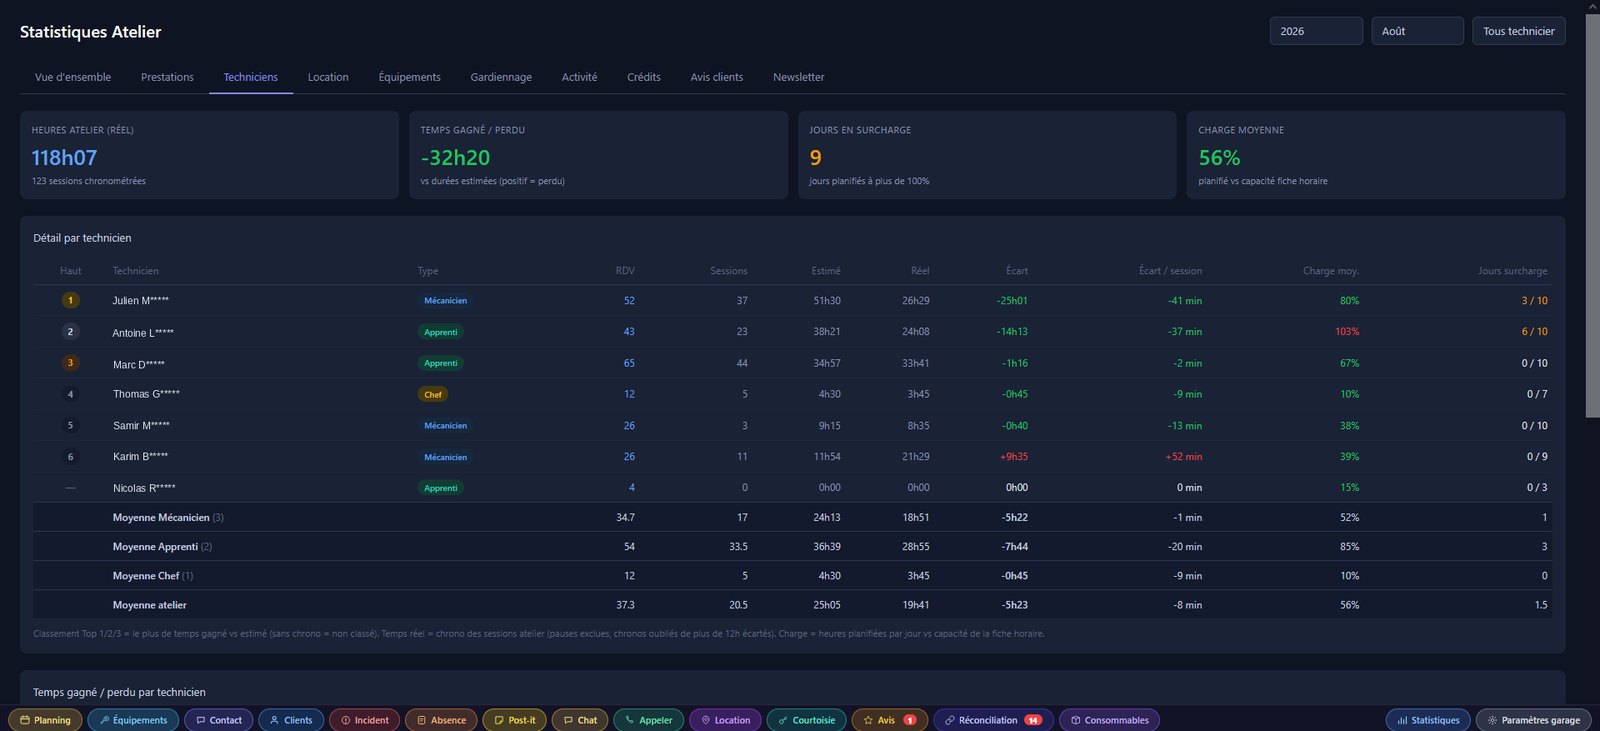
Task: Launch the Chat shortcut
Action: (580, 720)
